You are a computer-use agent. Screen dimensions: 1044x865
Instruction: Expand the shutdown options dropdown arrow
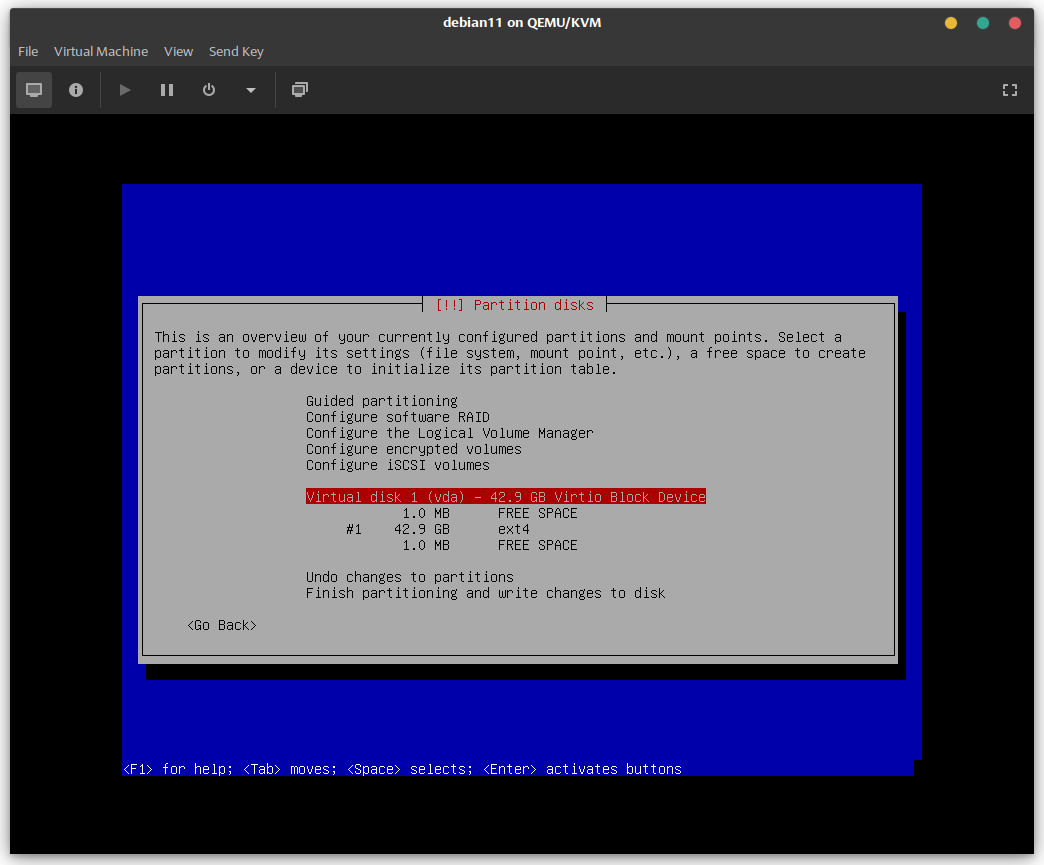(251, 90)
